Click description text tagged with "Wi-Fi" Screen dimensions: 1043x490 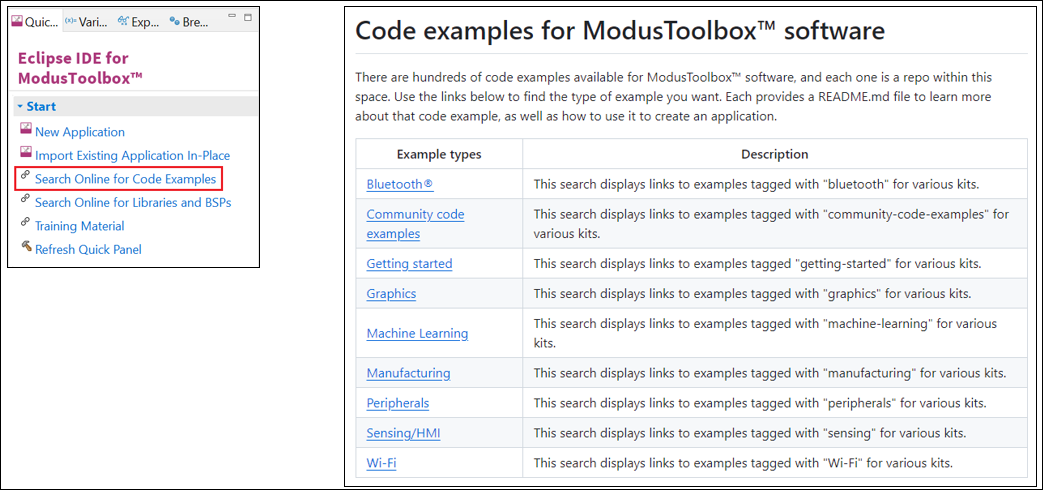tap(743, 463)
